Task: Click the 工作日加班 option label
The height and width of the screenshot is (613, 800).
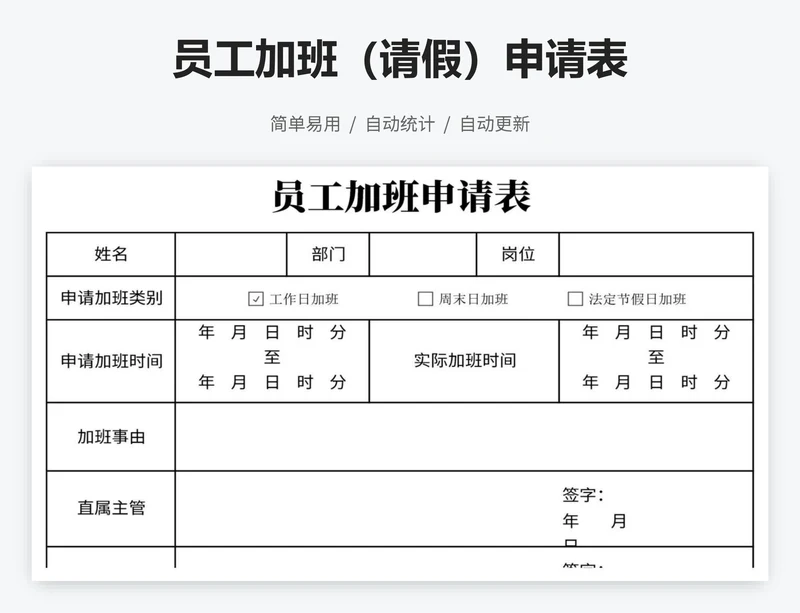Action: pos(304,299)
